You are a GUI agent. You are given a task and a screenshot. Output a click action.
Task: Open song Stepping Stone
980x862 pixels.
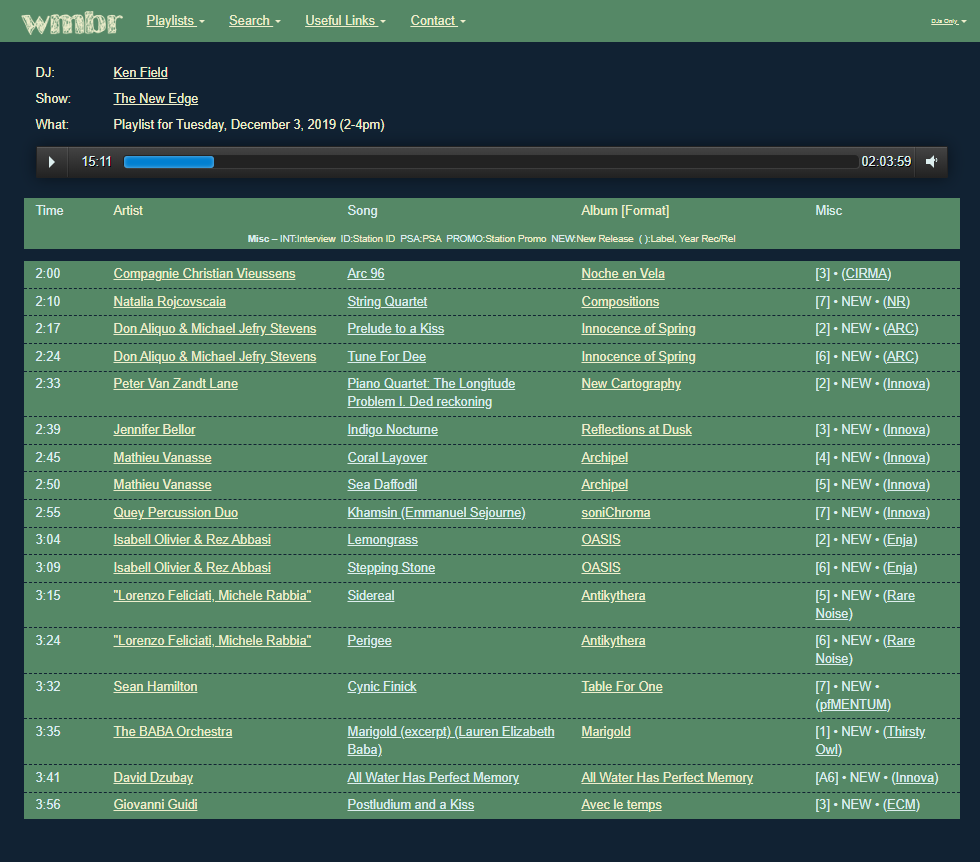click(x=391, y=568)
